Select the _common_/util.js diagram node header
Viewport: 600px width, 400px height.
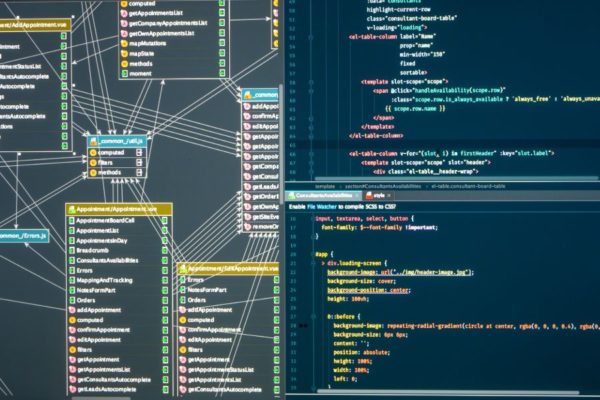pos(117,141)
